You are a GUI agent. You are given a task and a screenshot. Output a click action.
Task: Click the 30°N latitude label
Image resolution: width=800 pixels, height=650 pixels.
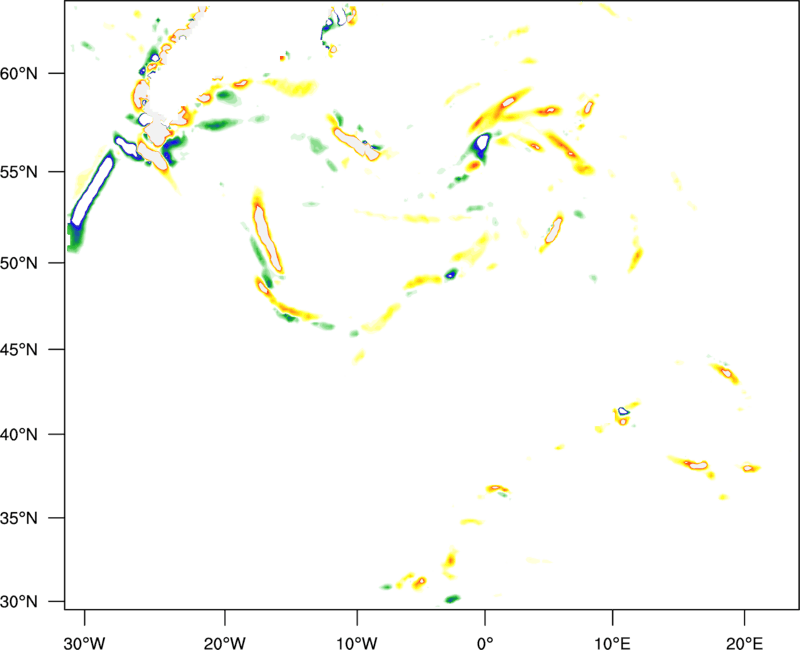click(x=19, y=602)
